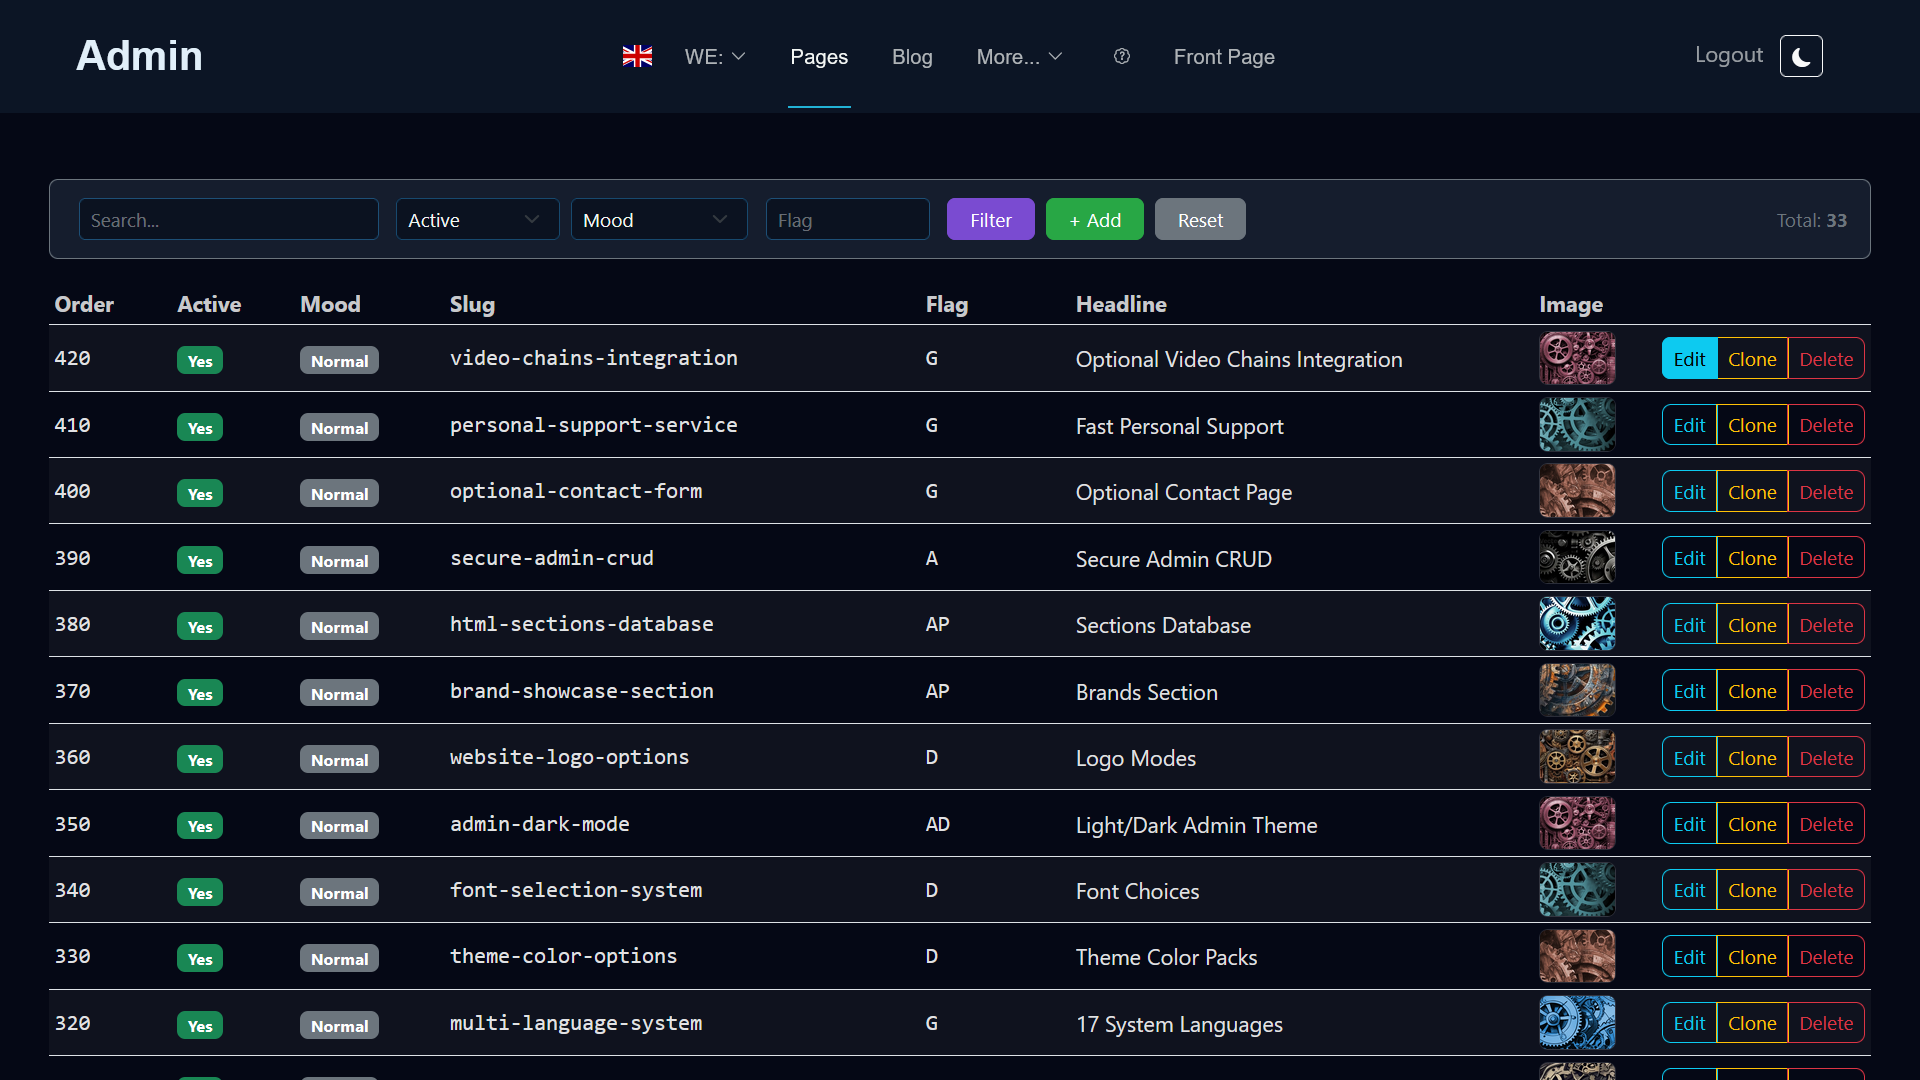Viewport: 1920px width, 1080px height.
Task: Open the help question mark icon
Action: coord(1122,56)
